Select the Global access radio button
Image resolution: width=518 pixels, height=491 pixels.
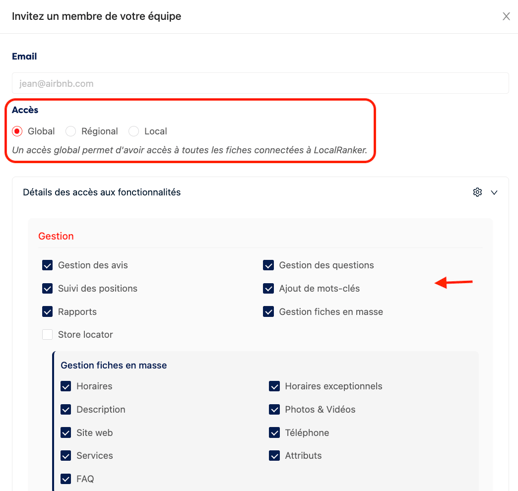tap(17, 131)
